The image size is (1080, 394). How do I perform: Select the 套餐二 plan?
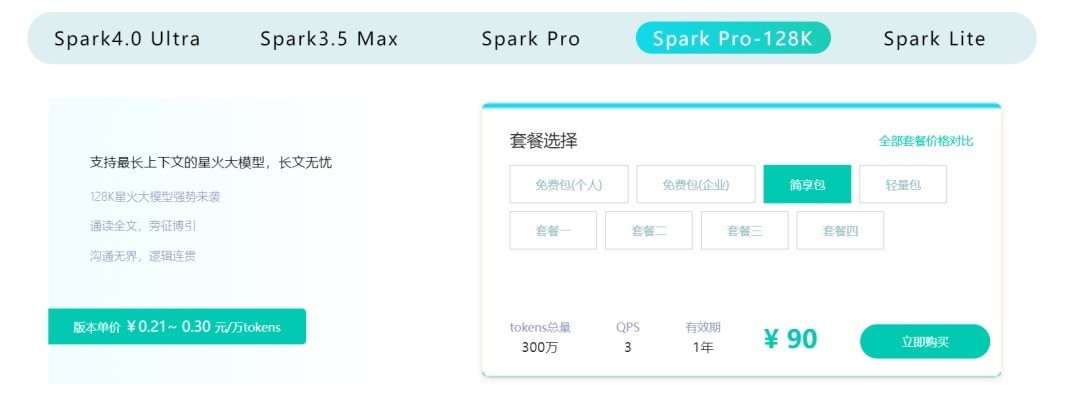[x=649, y=231]
